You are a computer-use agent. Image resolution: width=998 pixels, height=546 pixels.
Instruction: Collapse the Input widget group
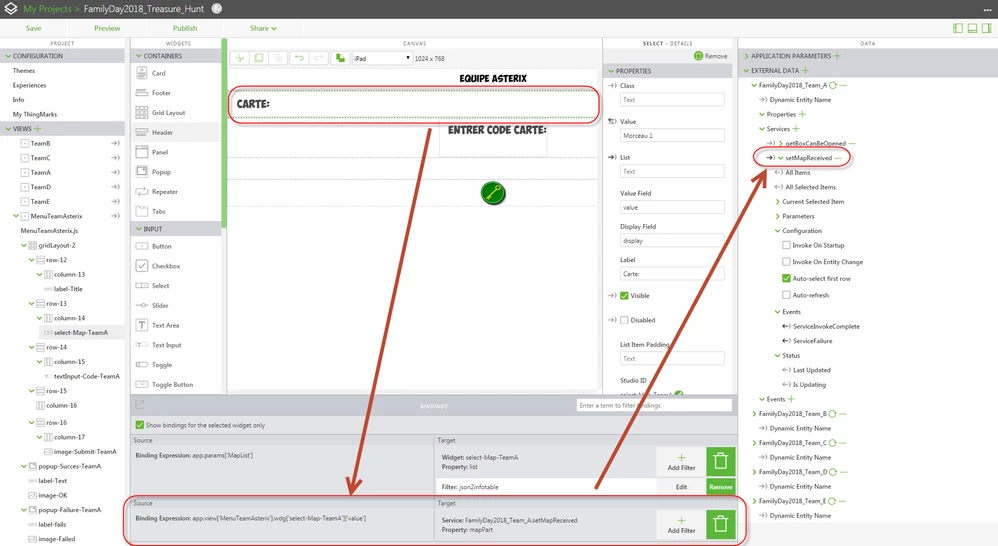[139, 229]
